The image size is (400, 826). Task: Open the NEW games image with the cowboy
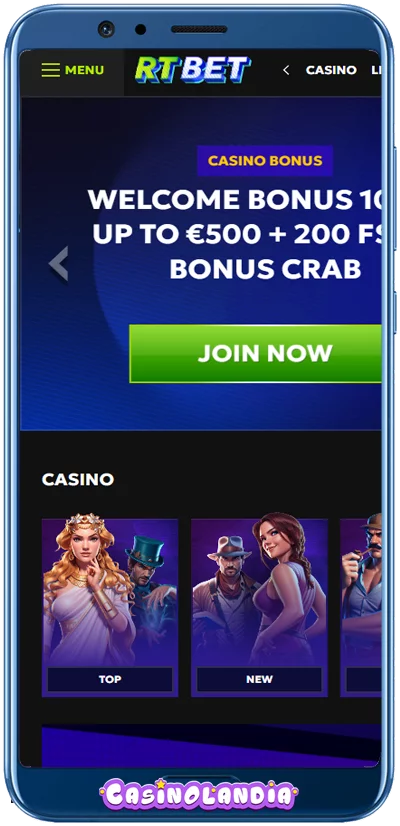pyautogui.click(x=259, y=592)
